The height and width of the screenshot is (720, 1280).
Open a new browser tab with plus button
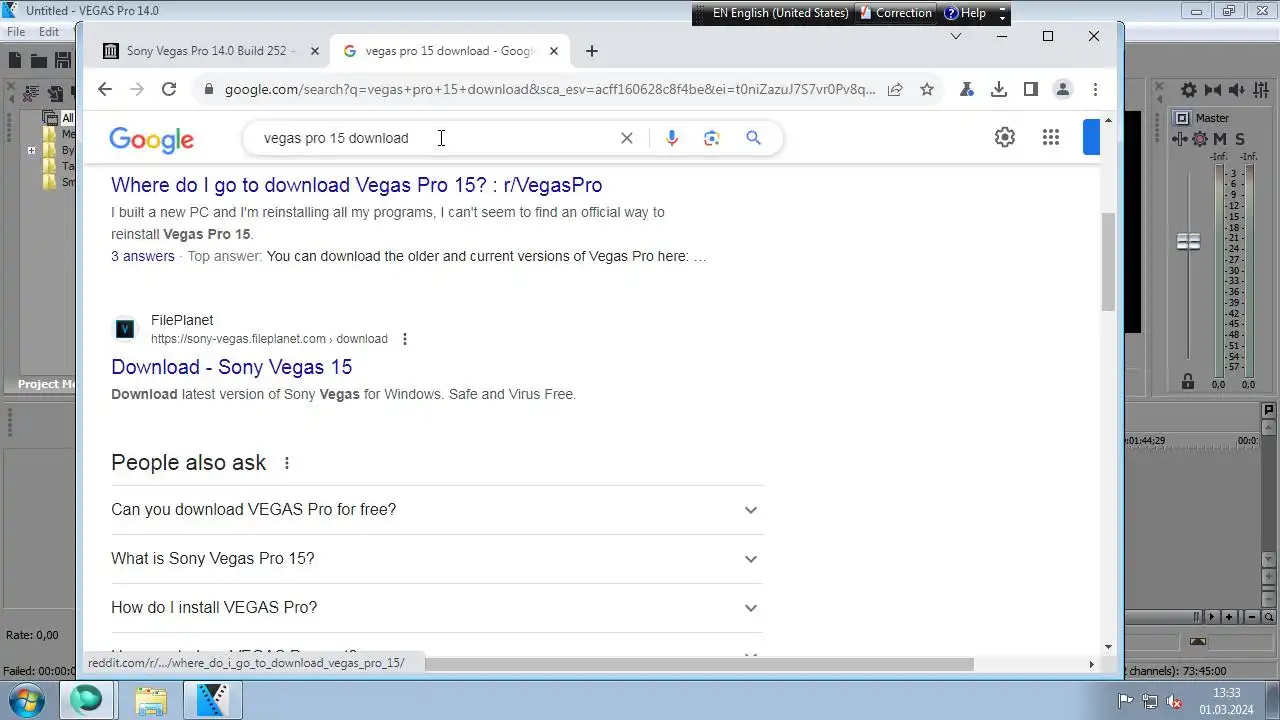click(592, 51)
